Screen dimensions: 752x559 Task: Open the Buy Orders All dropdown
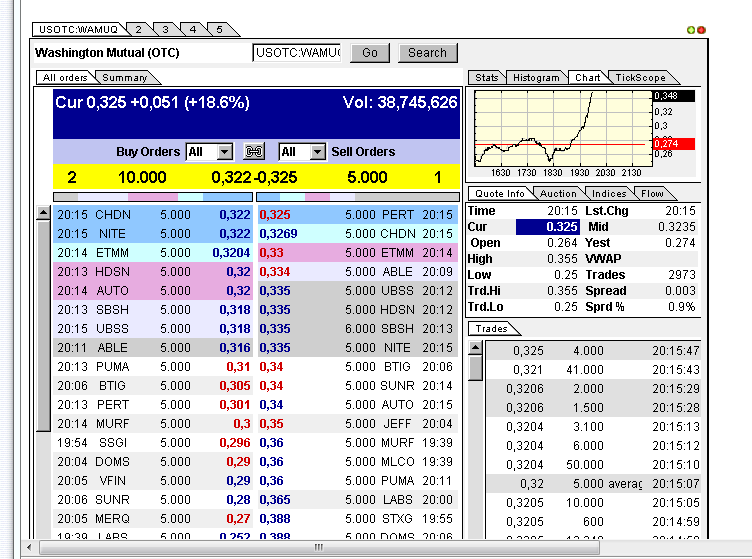[225, 152]
